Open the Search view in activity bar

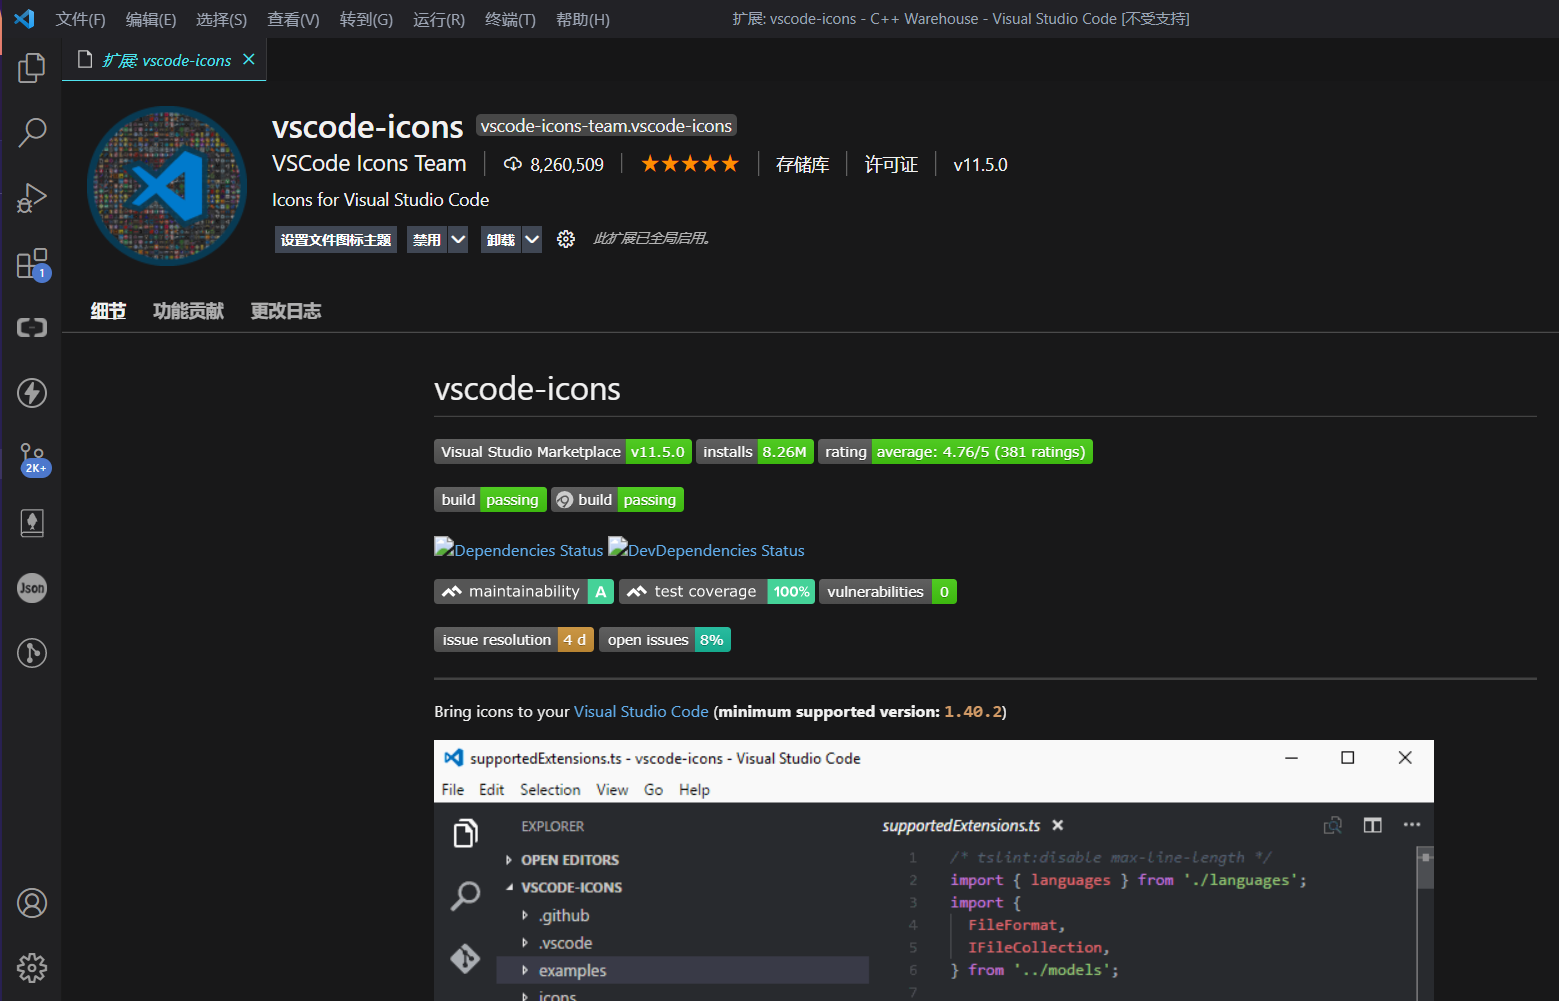click(x=32, y=132)
